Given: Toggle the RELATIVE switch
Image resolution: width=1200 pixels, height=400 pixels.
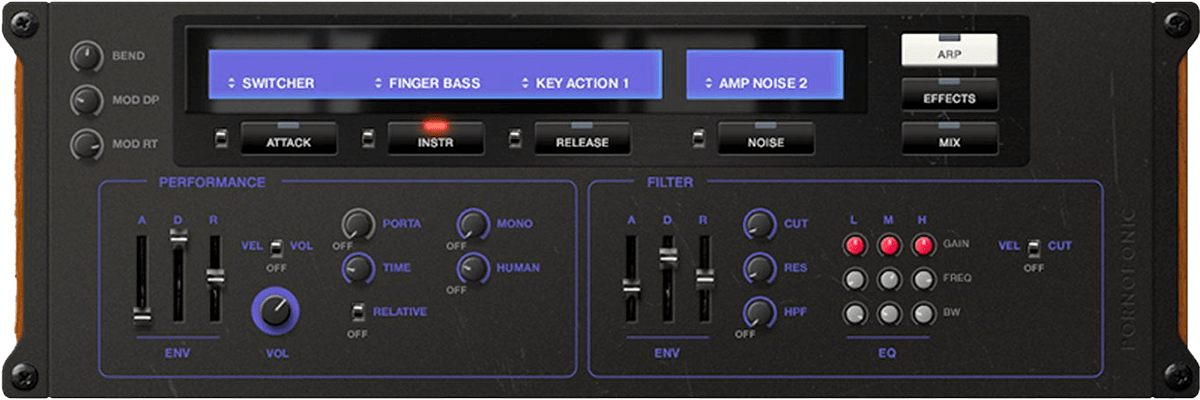Looking at the screenshot, I should (358, 313).
